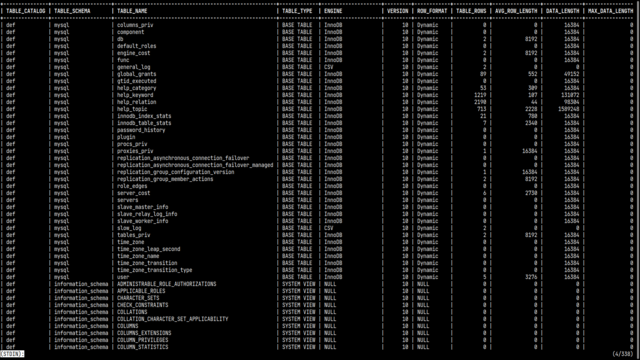Select the engine_cost table name
The height and width of the screenshot is (360, 640).
(x=133, y=53)
